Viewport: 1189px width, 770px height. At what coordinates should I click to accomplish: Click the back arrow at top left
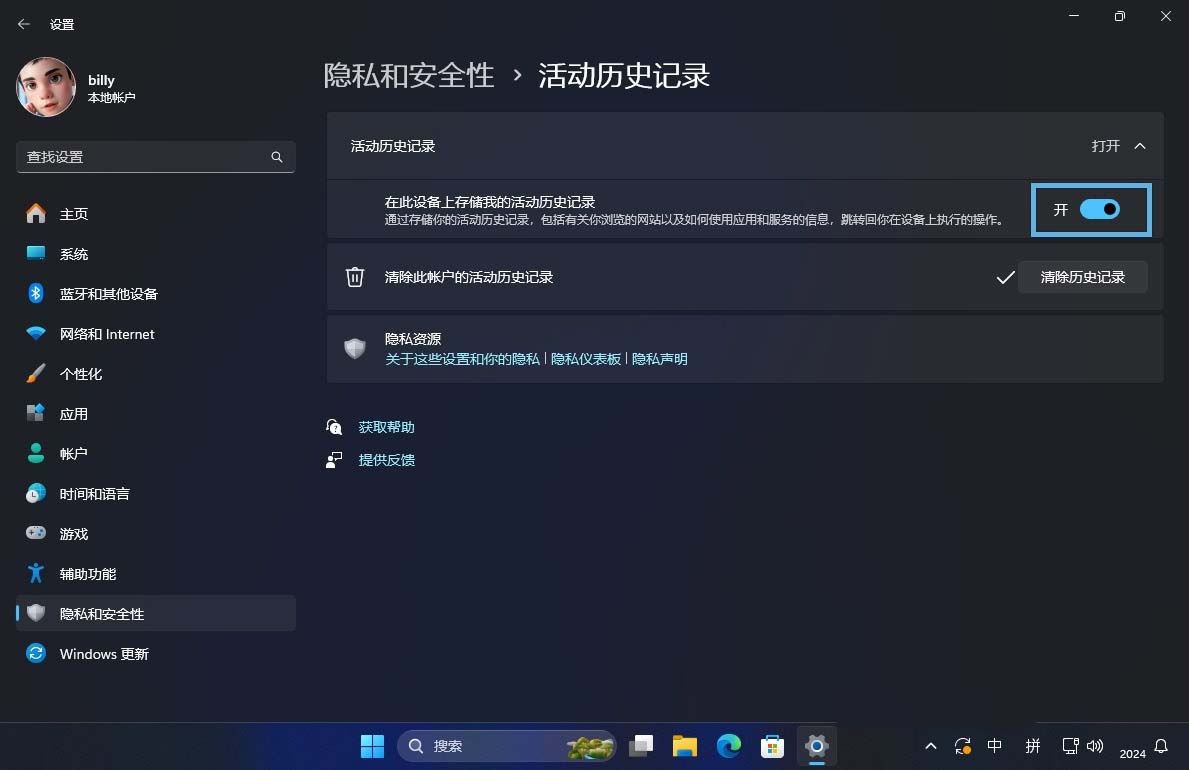(x=23, y=23)
